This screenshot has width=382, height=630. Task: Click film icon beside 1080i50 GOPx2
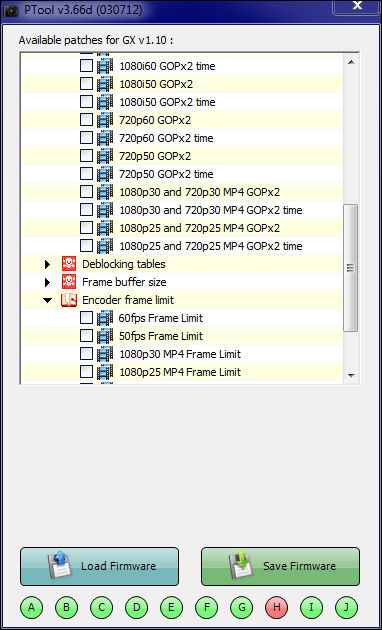point(105,84)
